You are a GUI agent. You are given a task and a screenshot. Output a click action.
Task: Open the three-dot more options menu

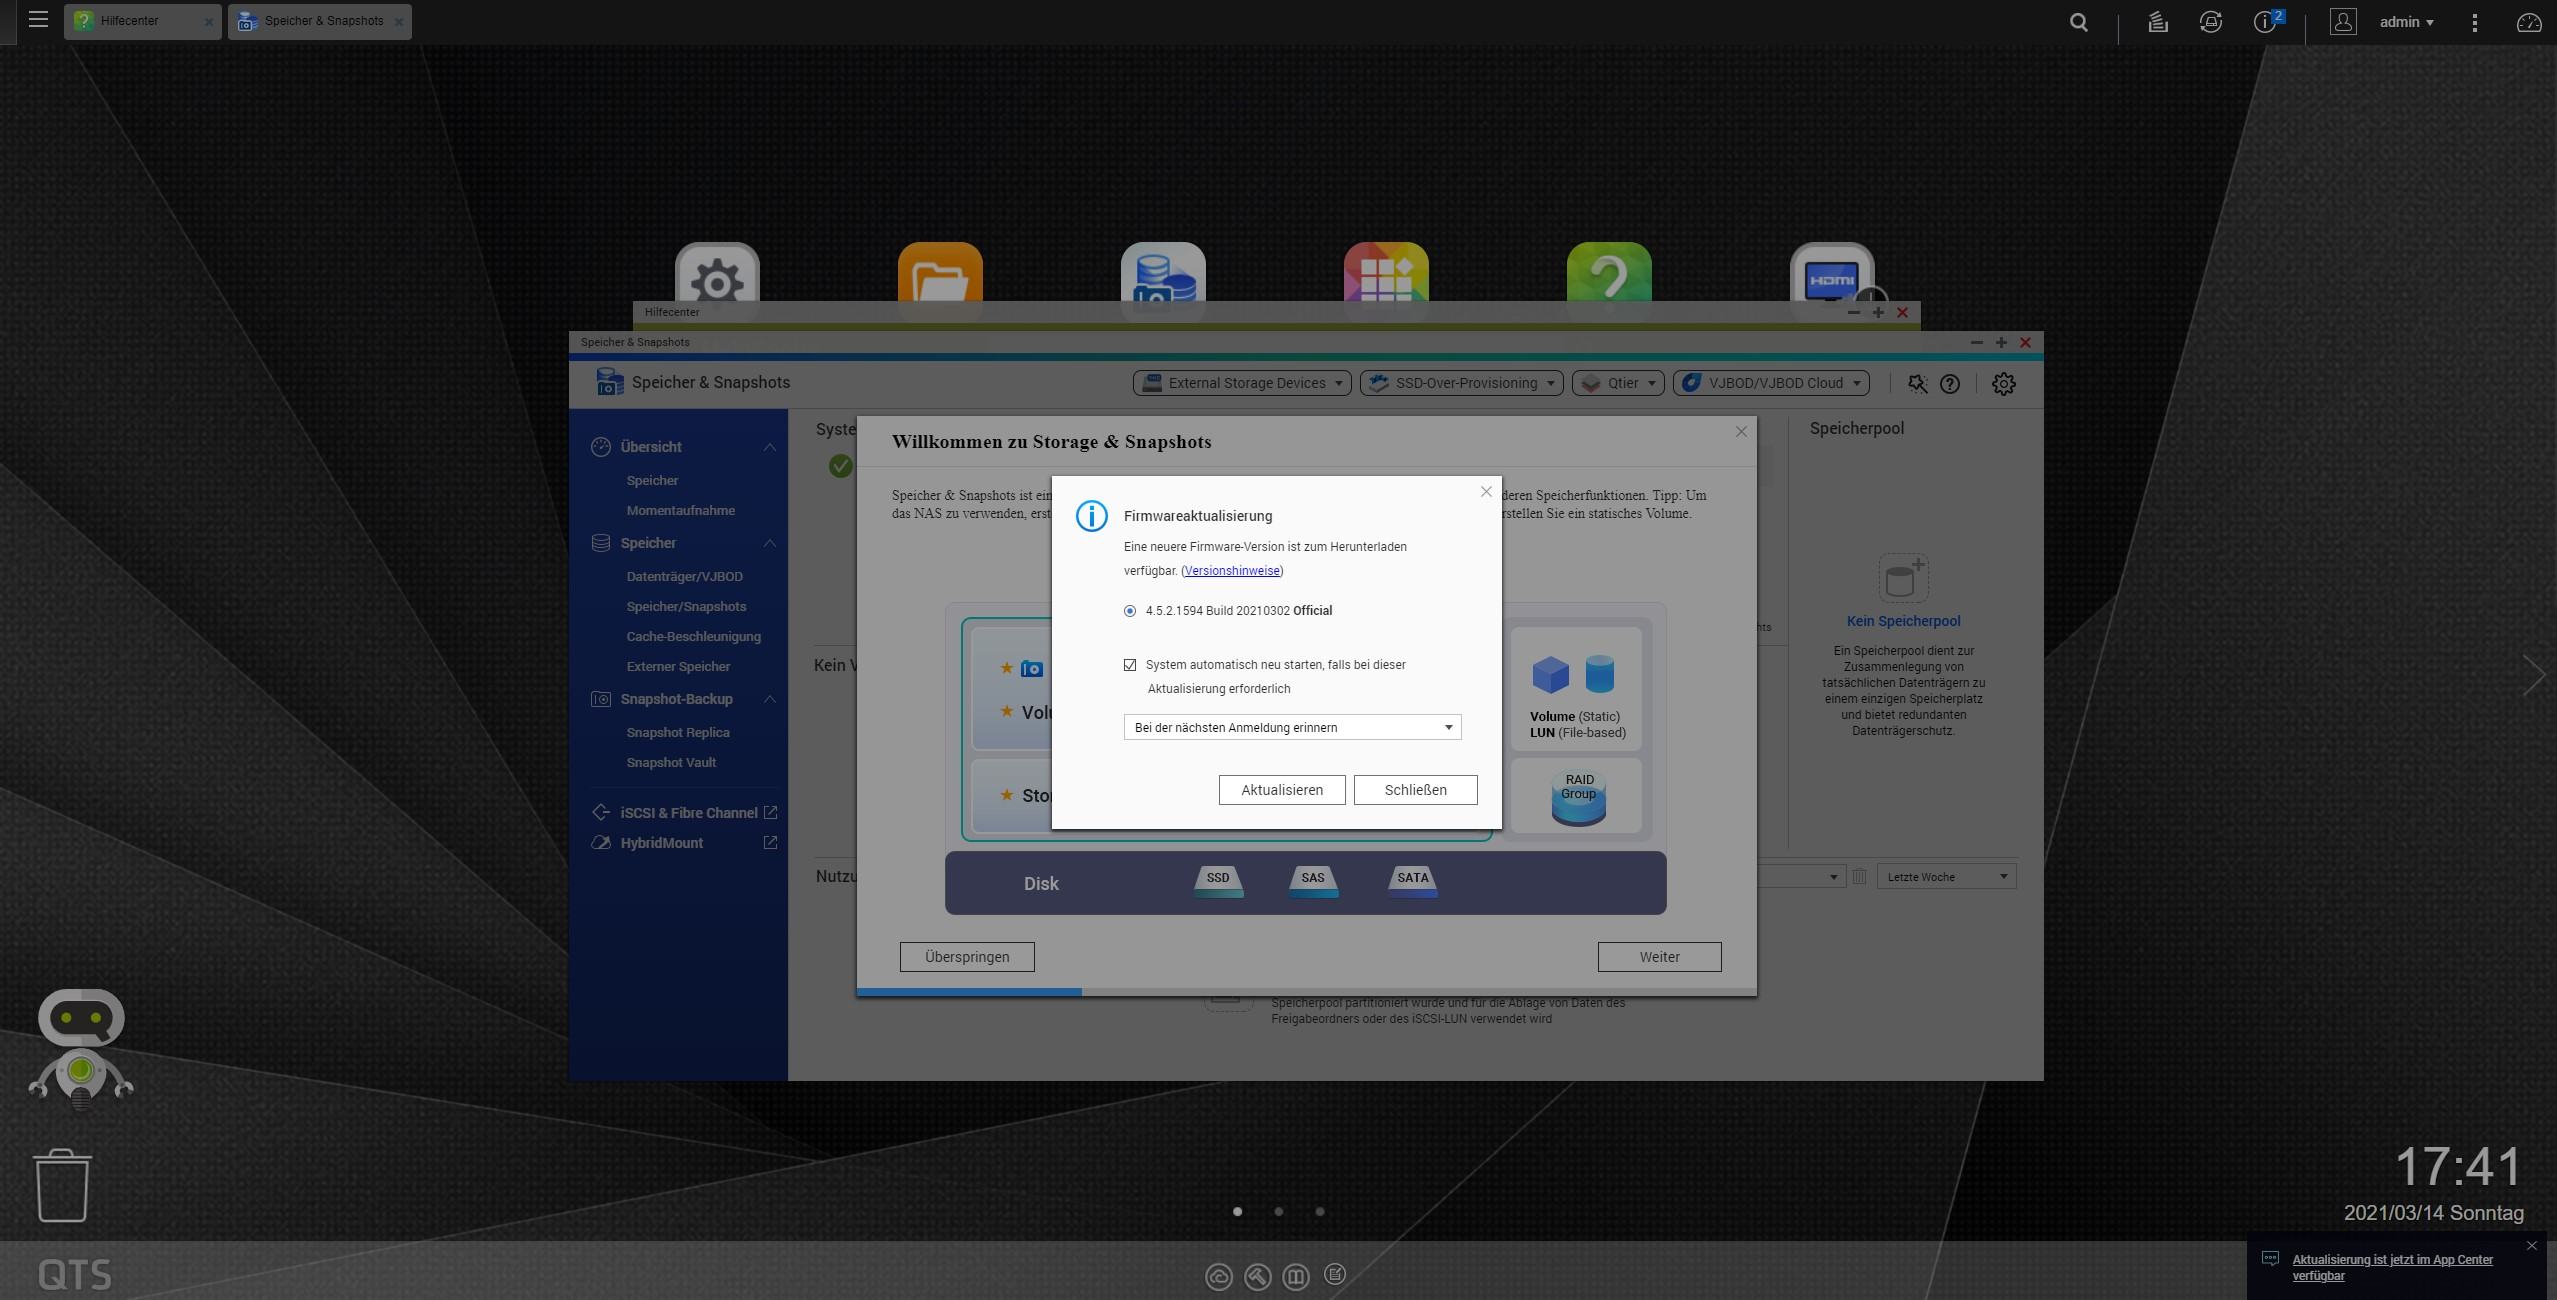pos(2475,22)
